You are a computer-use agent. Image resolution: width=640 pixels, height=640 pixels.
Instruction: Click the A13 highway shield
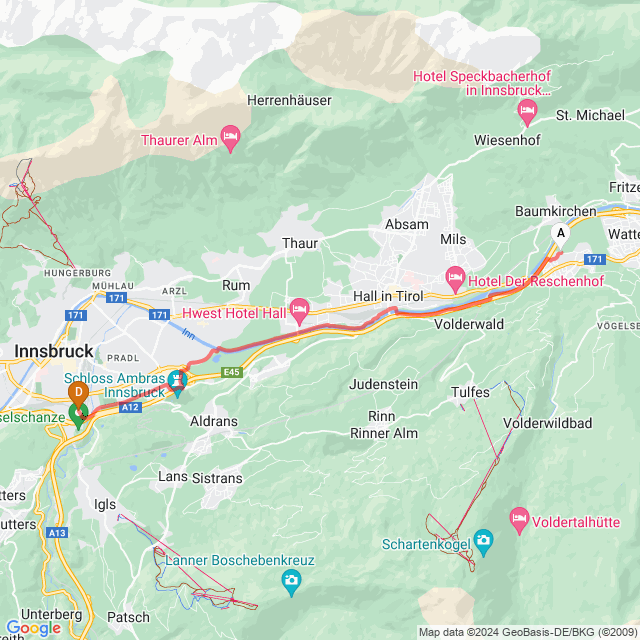[x=57, y=533]
